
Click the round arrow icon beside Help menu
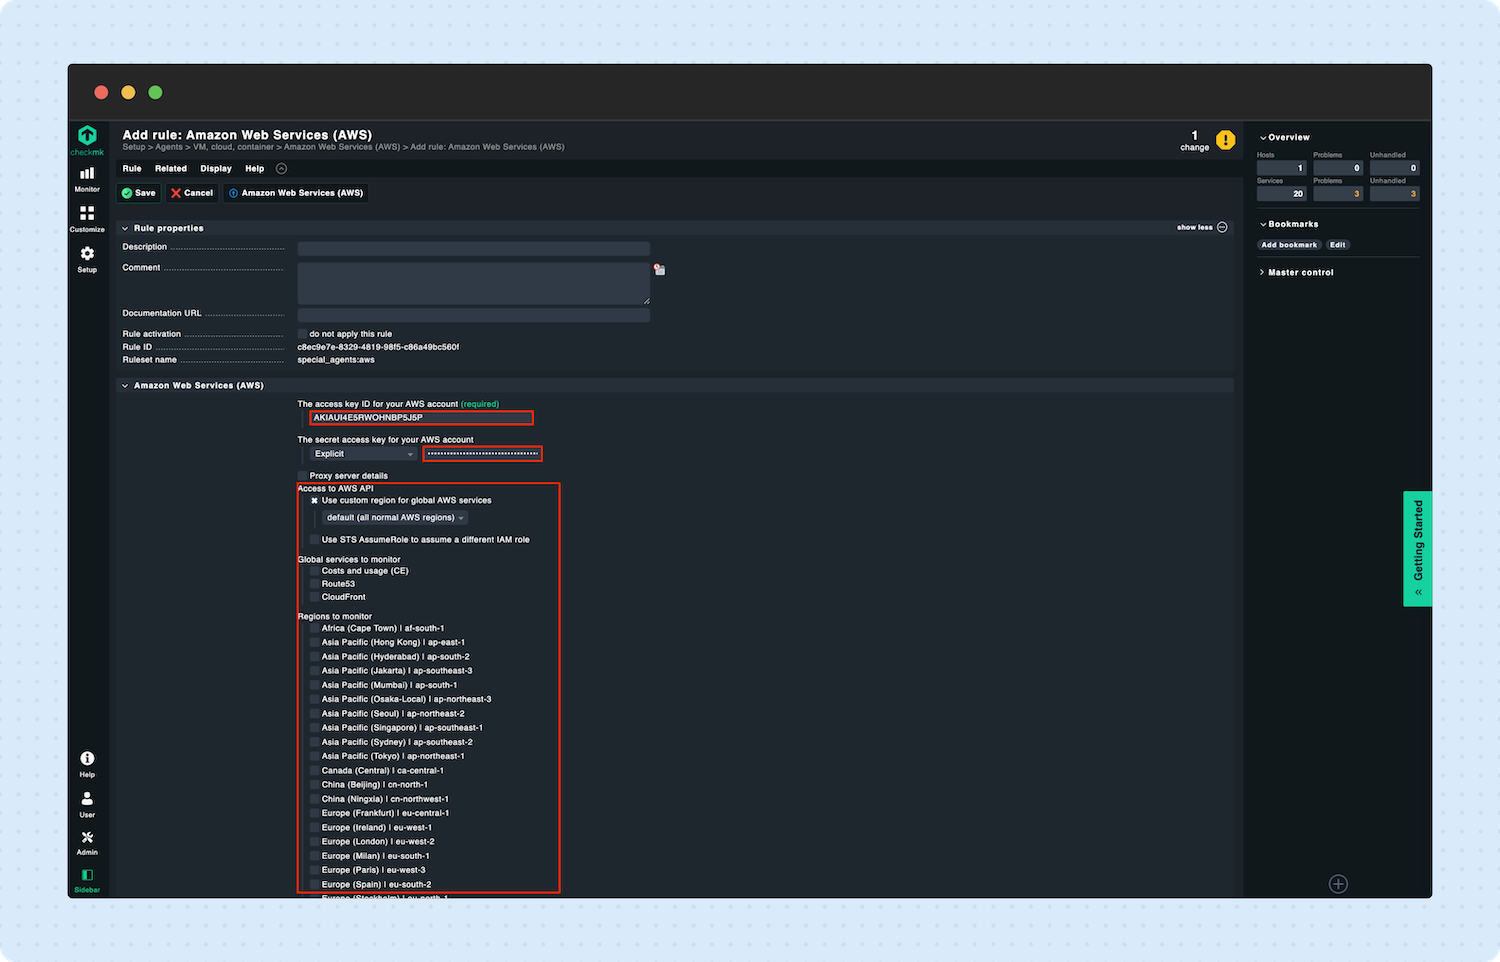click(x=281, y=169)
